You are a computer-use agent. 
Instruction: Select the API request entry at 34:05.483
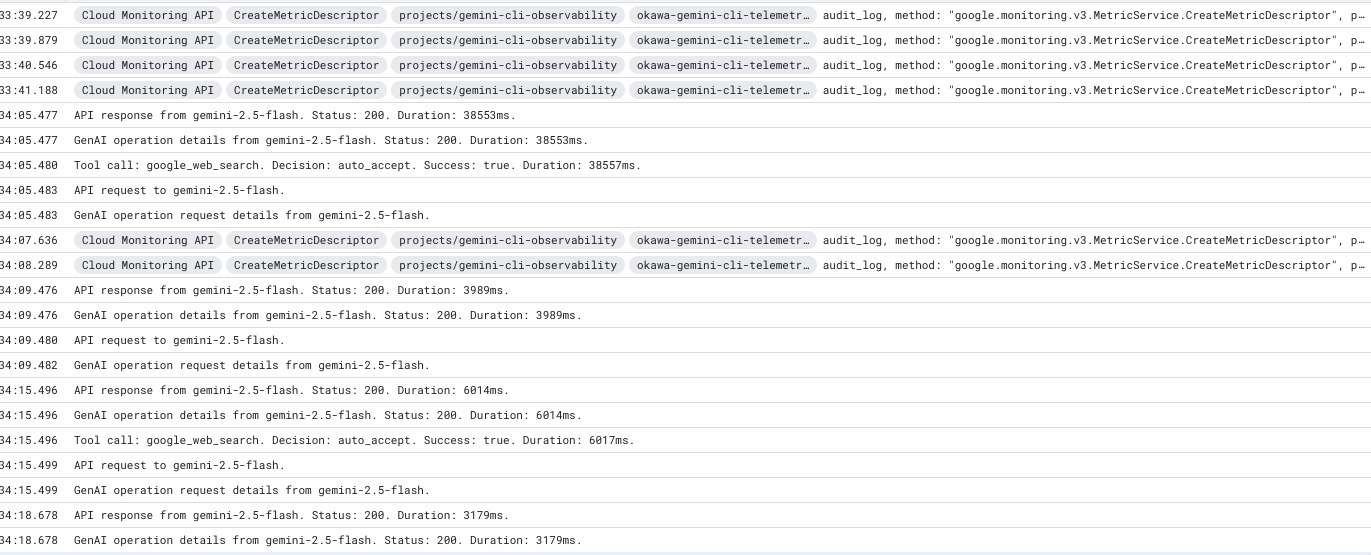pos(179,190)
